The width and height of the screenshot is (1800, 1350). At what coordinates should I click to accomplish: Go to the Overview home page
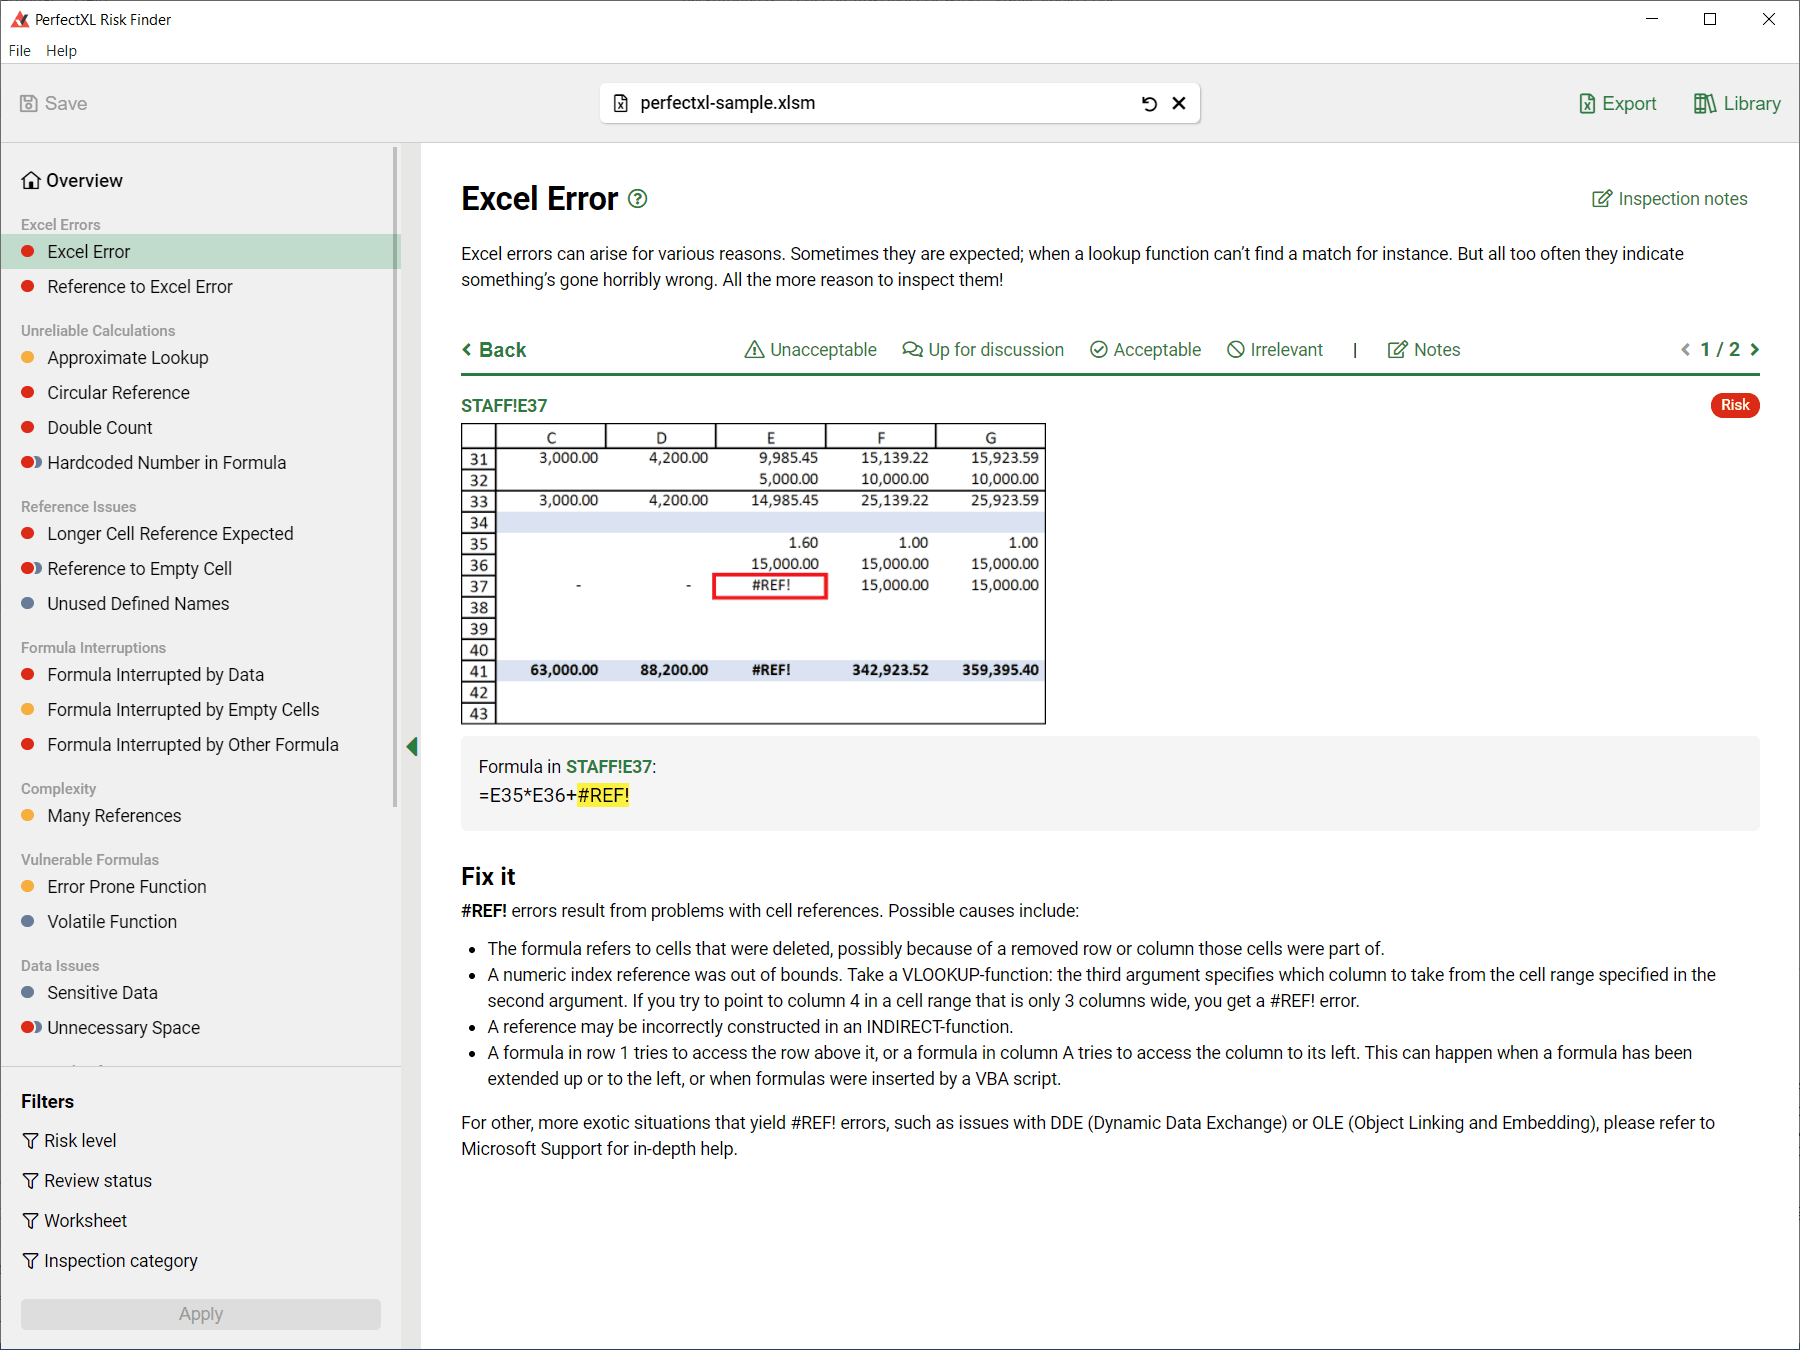72,181
